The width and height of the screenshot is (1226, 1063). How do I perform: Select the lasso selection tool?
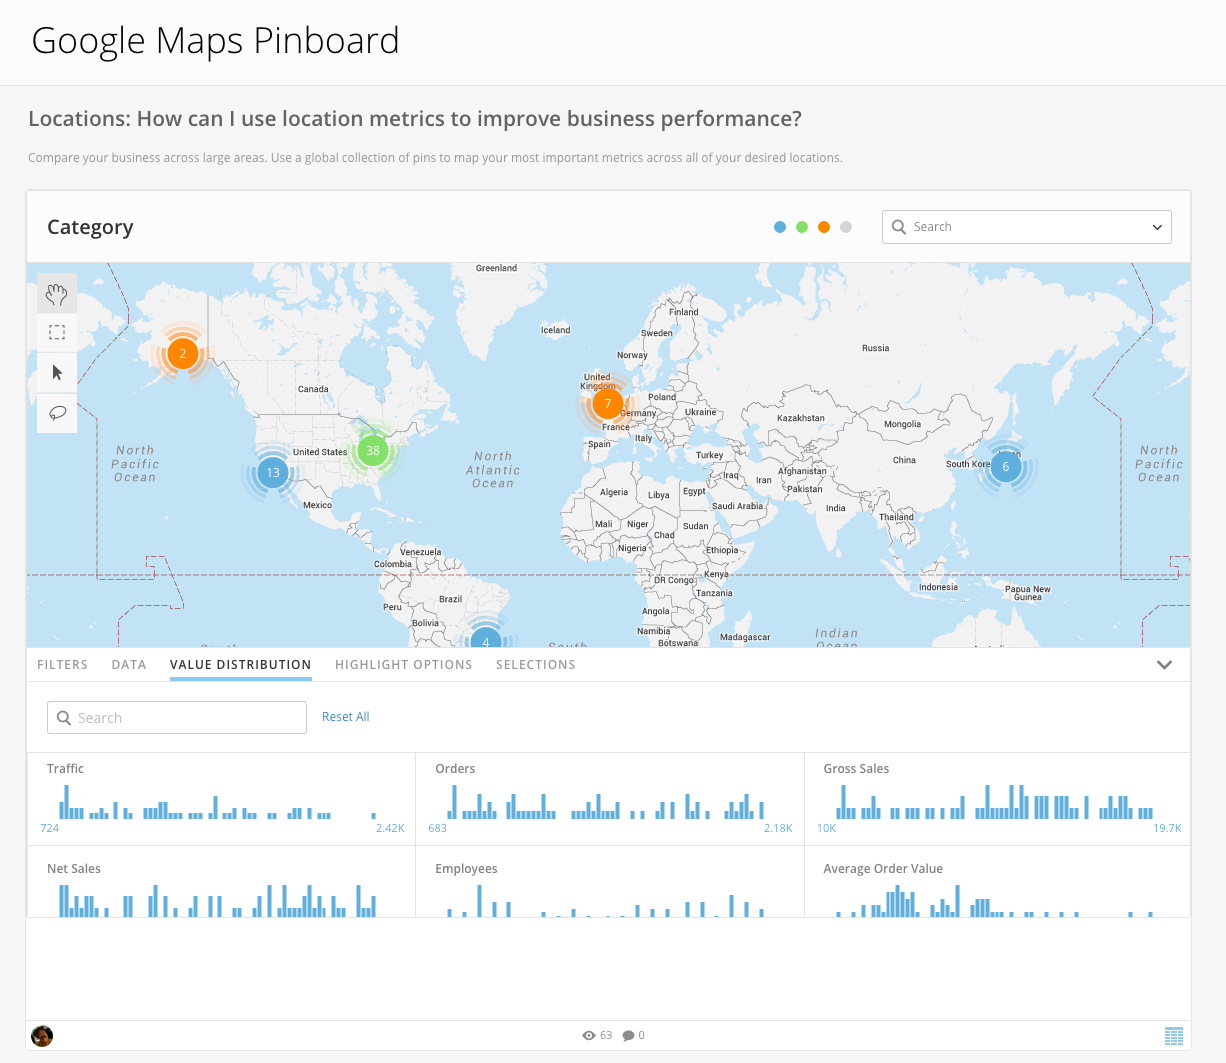click(57, 412)
